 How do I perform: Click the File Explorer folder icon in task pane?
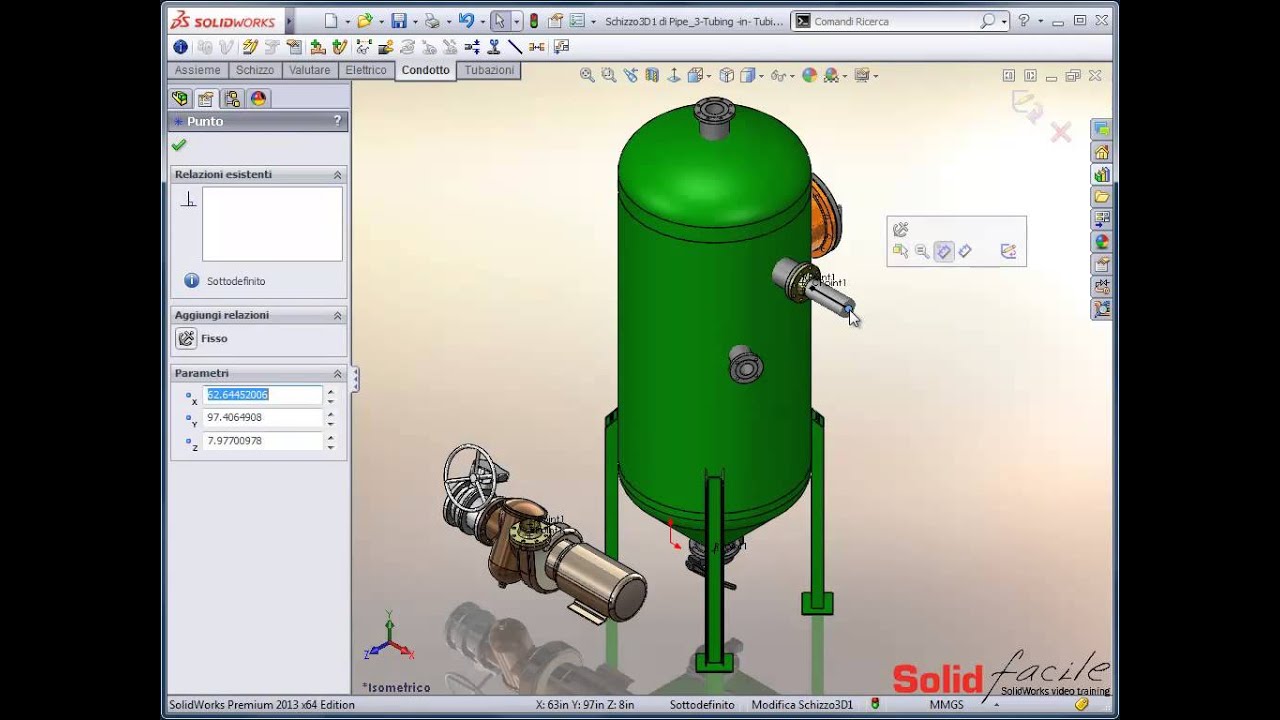pyautogui.click(x=1101, y=196)
